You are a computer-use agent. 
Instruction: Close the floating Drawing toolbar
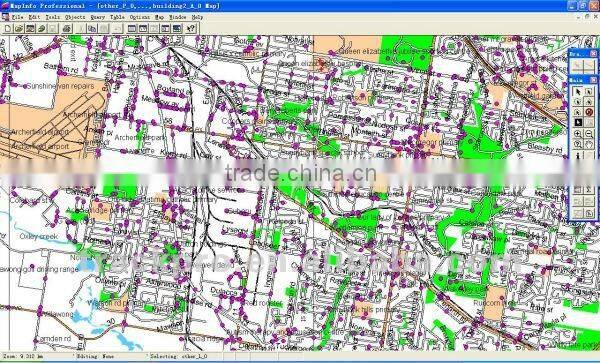click(593, 54)
